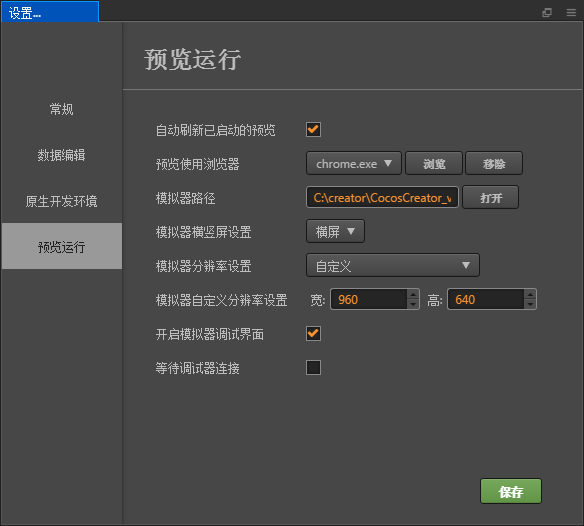584x526 pixels.
Task: Click the simulator path input field
Action: [x=382, y=197]
